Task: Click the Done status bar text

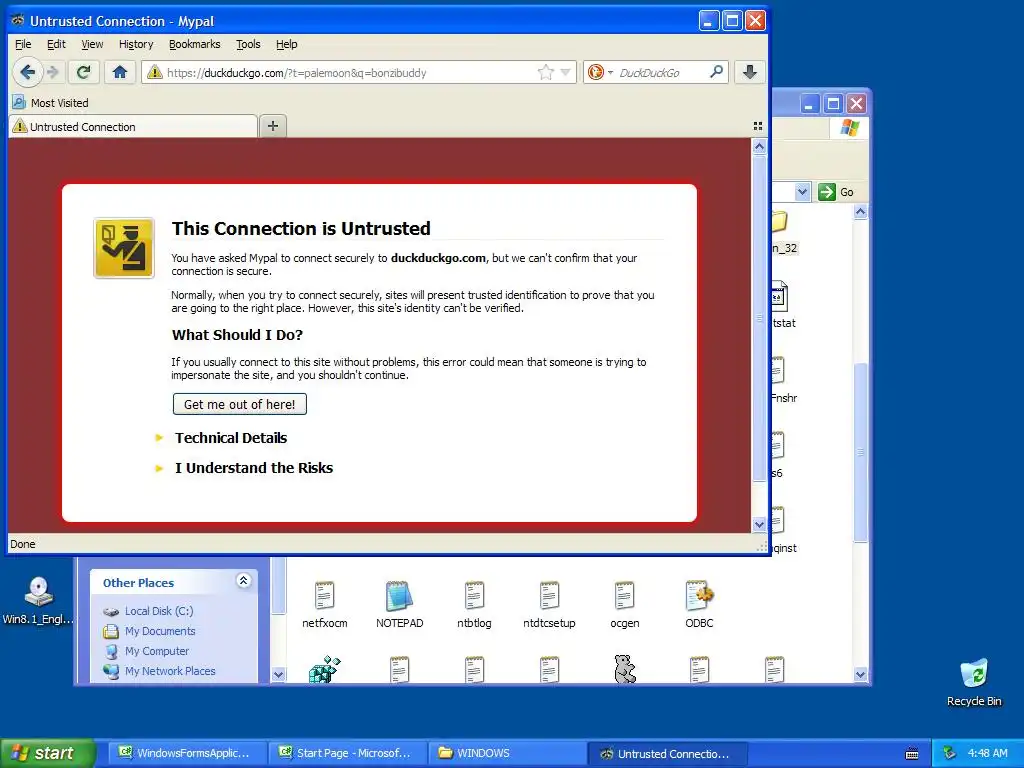Action: click(x=22, y=544)
